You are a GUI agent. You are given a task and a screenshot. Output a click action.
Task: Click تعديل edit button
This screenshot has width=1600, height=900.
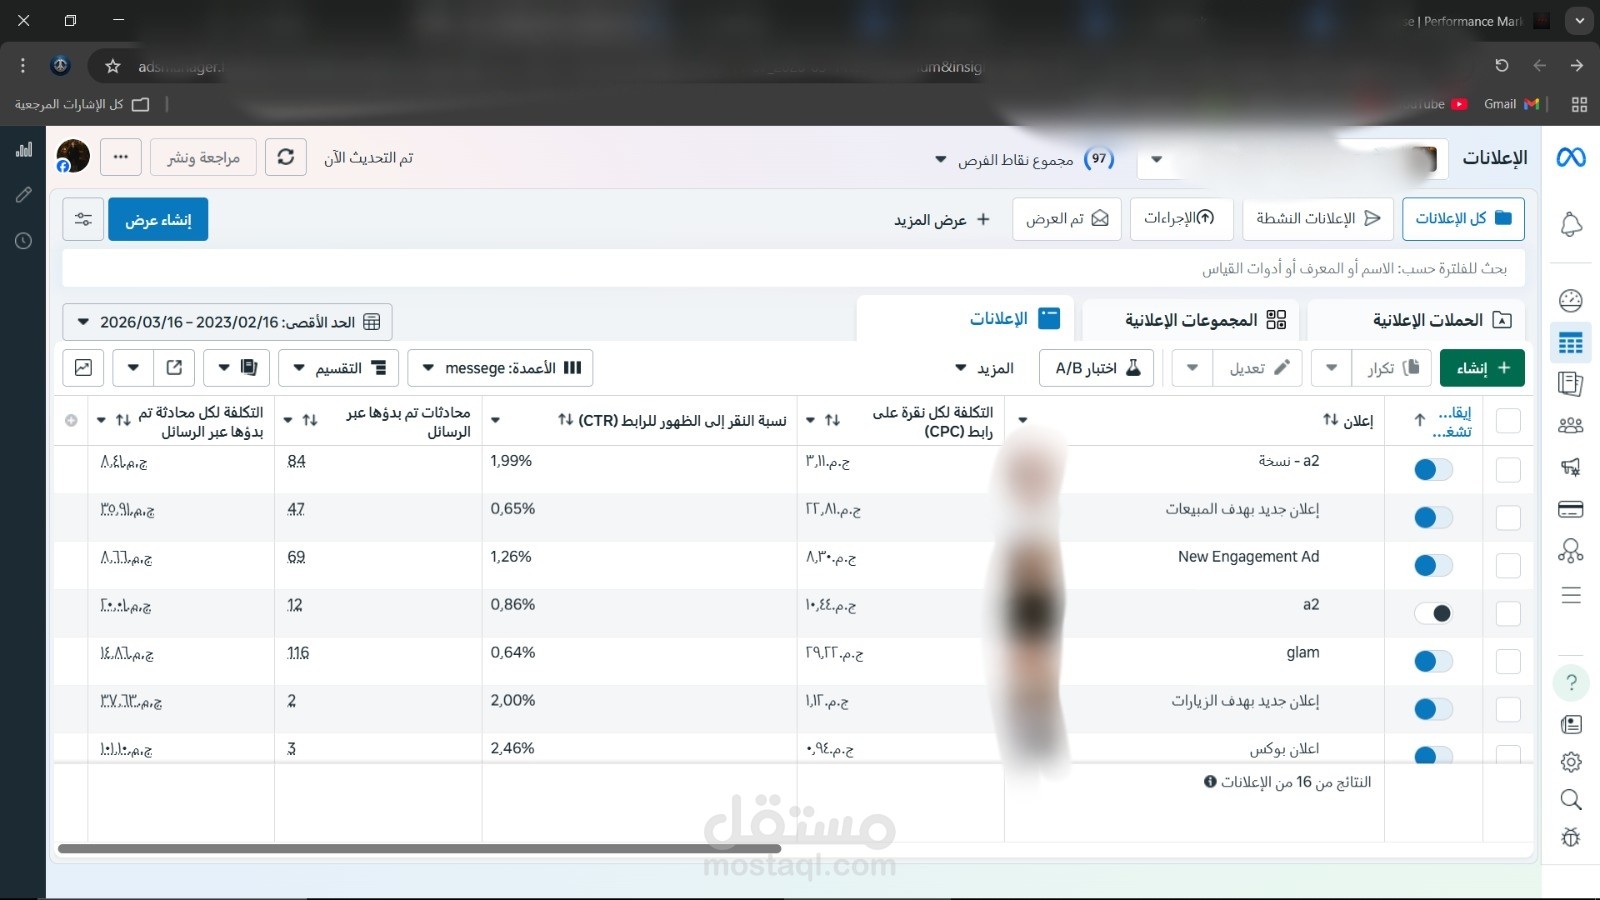coord(1257,368)
